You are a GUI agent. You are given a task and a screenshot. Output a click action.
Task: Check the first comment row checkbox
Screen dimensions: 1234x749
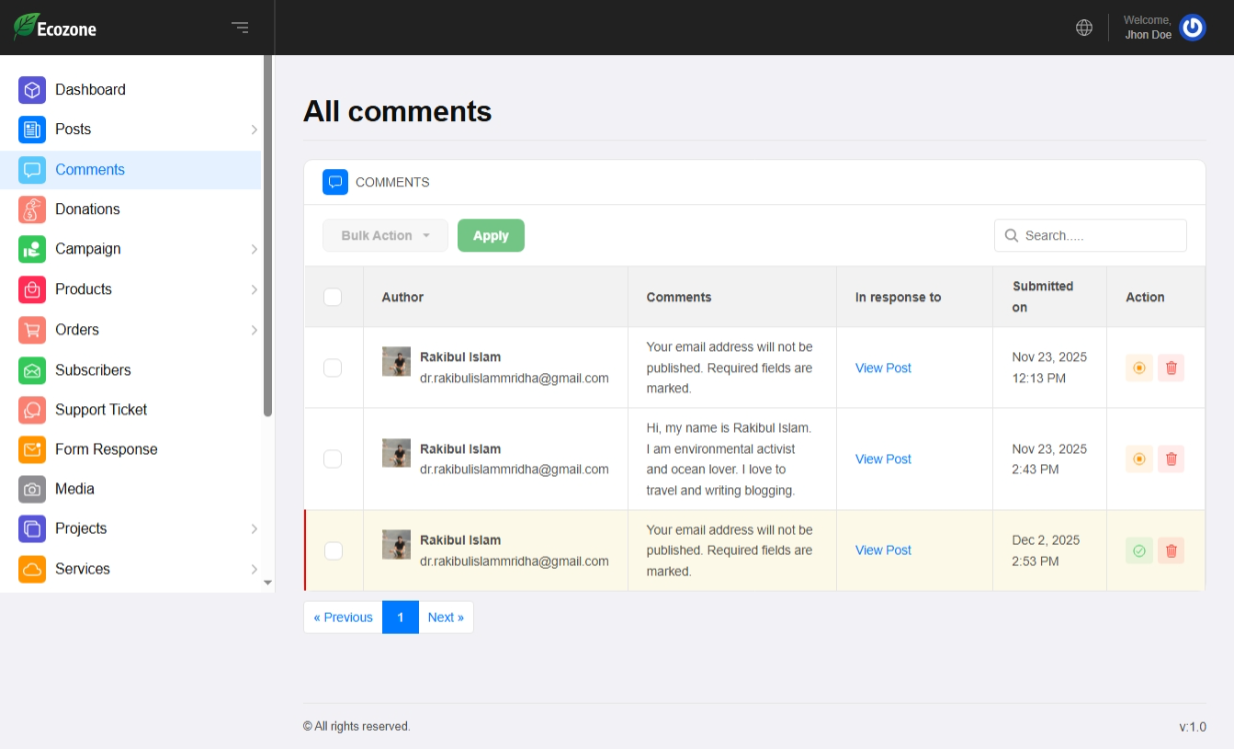coord(333,368)
